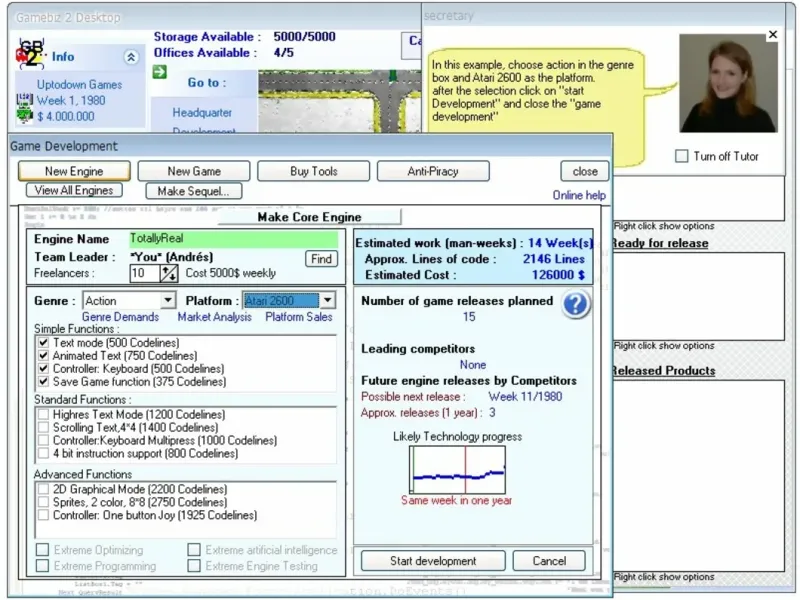This screenshot has height=600, width=800.
Task: Click the money balance icon
Action: [x=24, y=116]
